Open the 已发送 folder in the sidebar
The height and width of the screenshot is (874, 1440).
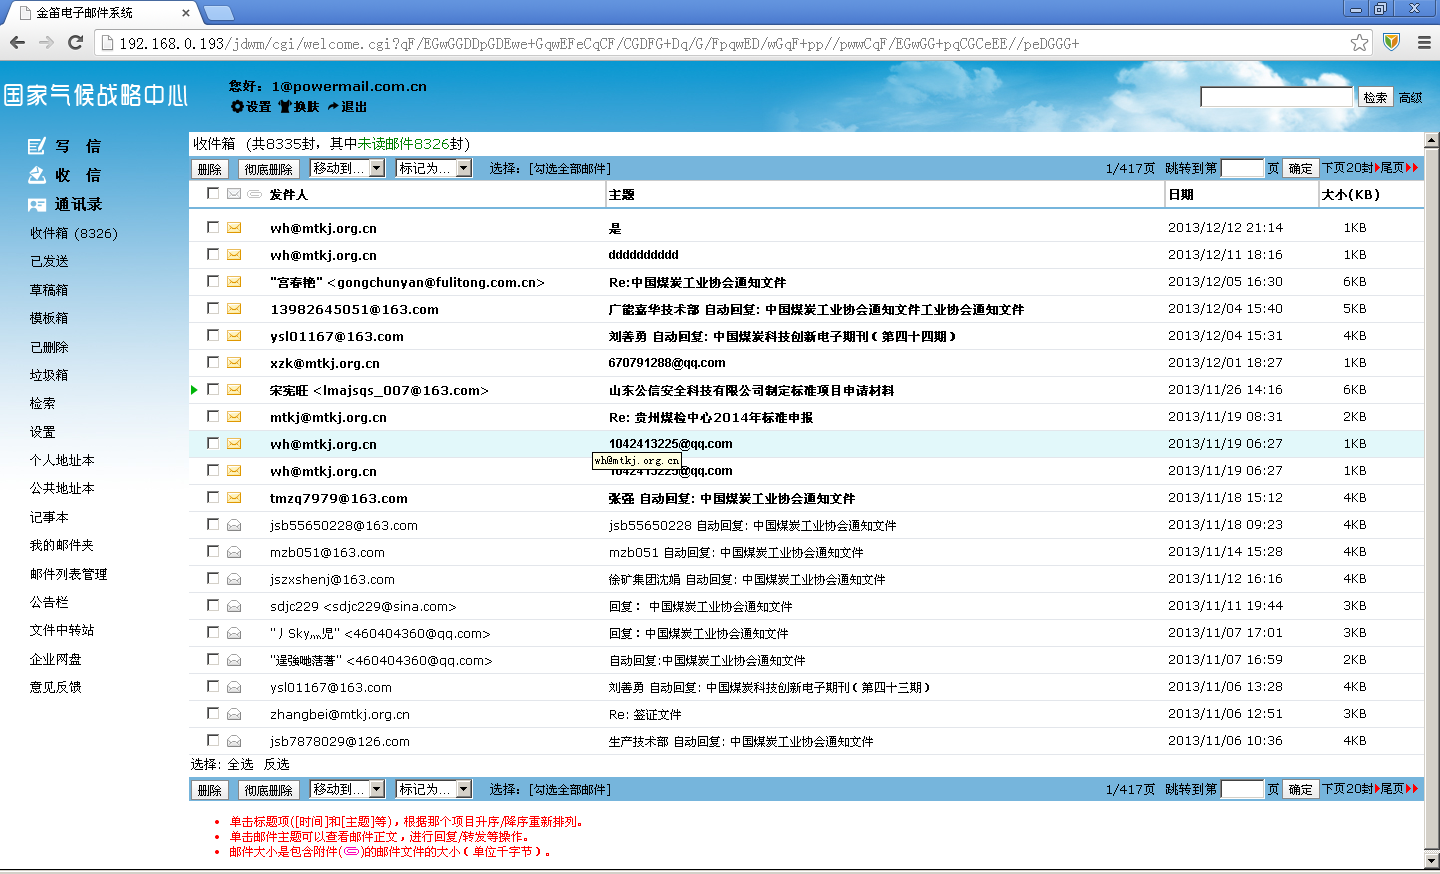[49, 261]
